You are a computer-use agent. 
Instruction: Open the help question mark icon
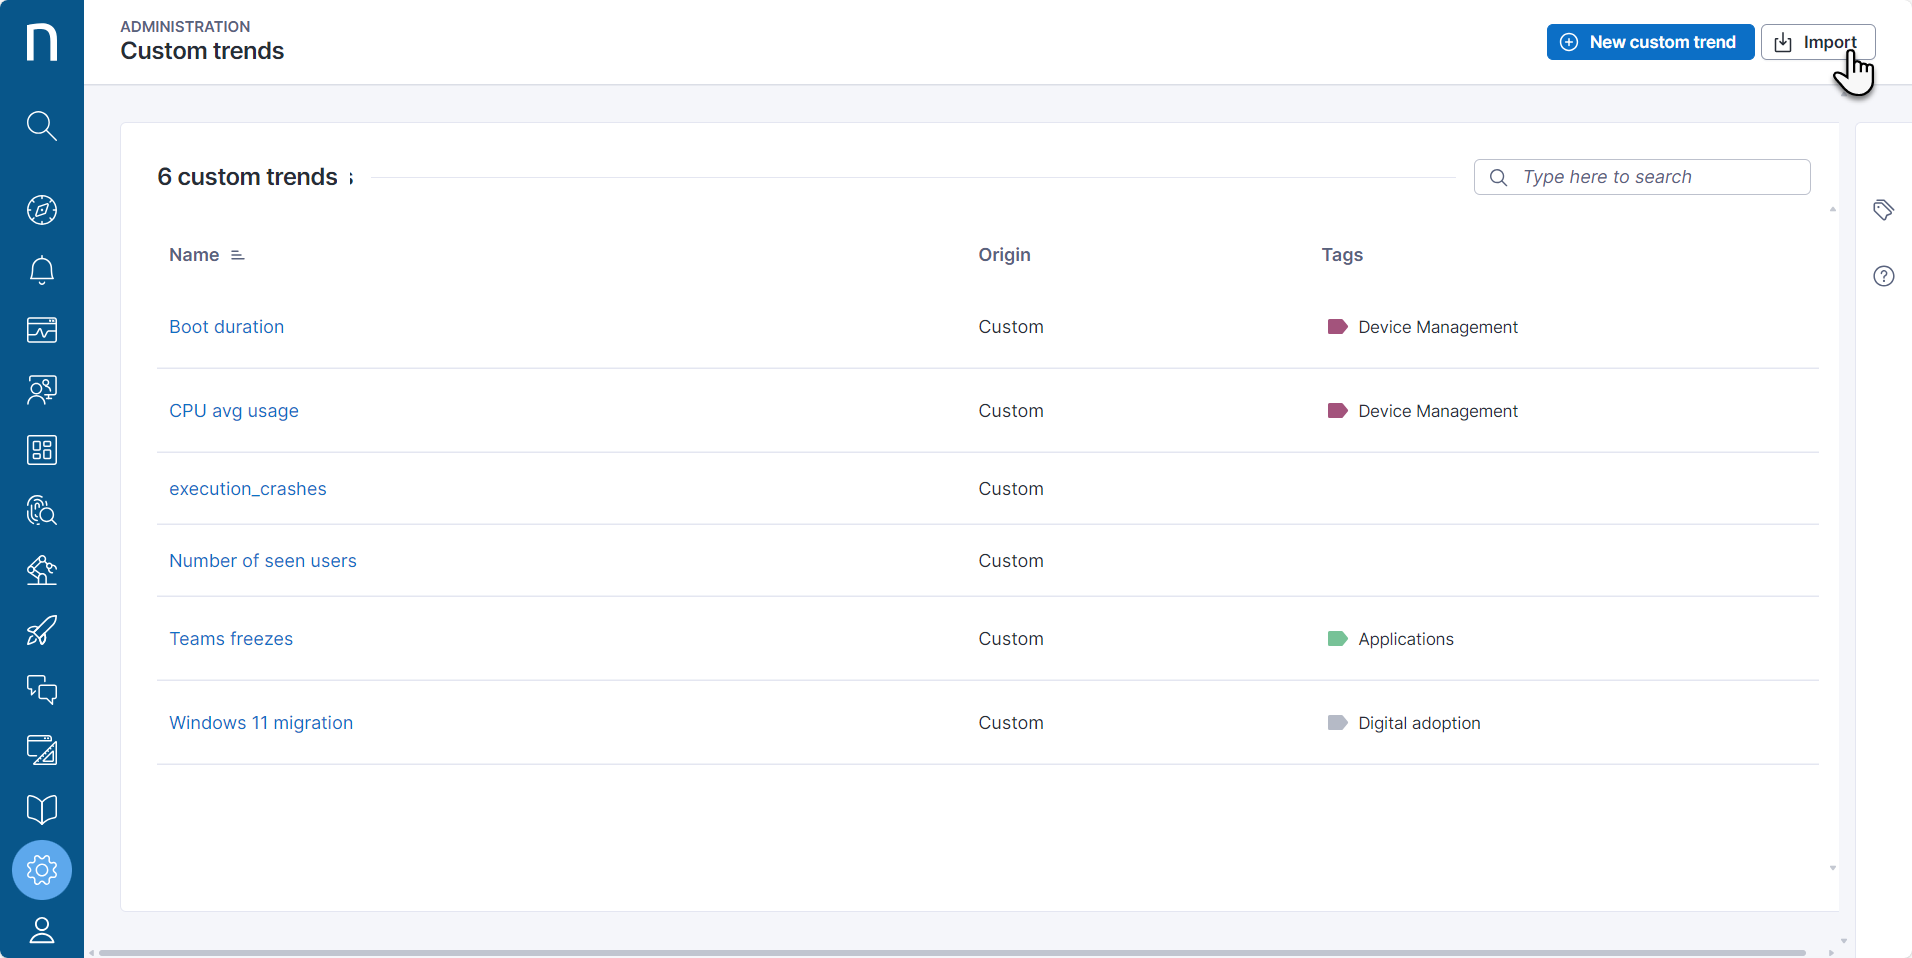coord(1883,276)
